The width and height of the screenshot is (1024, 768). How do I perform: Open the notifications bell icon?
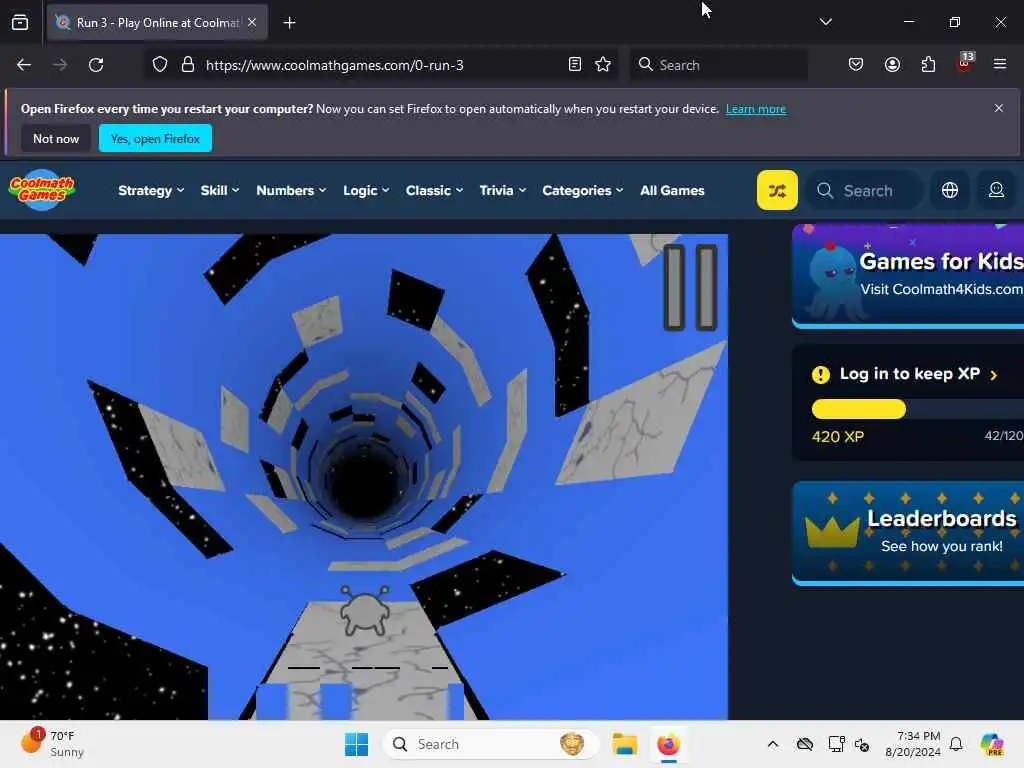[x=956, y=744]
